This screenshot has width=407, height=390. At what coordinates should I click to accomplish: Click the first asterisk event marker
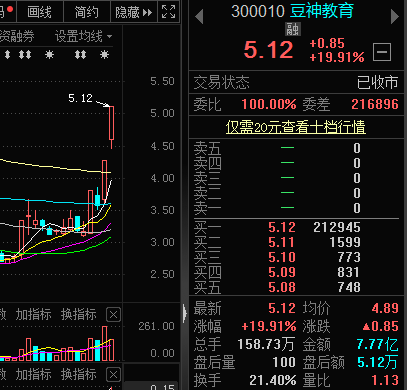click(49, 54)
